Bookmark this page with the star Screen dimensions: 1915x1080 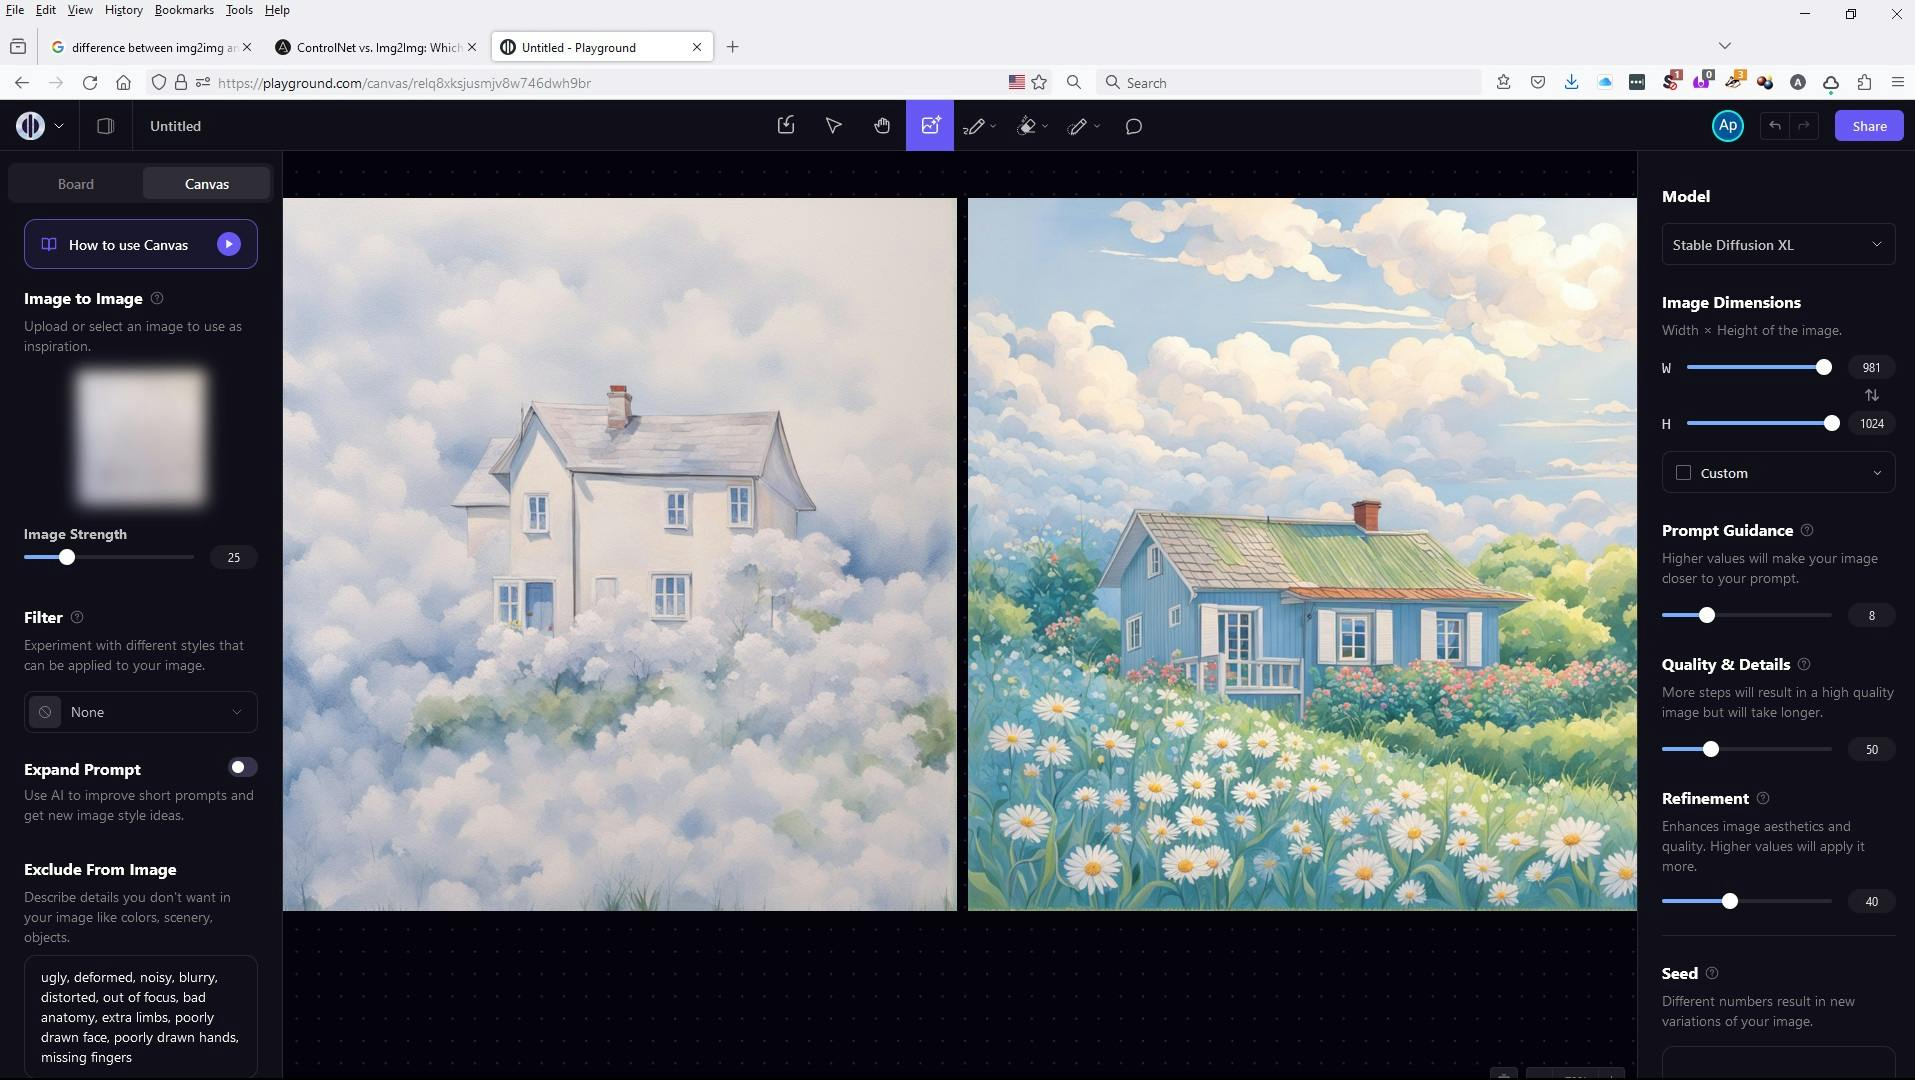[1039, 83]
